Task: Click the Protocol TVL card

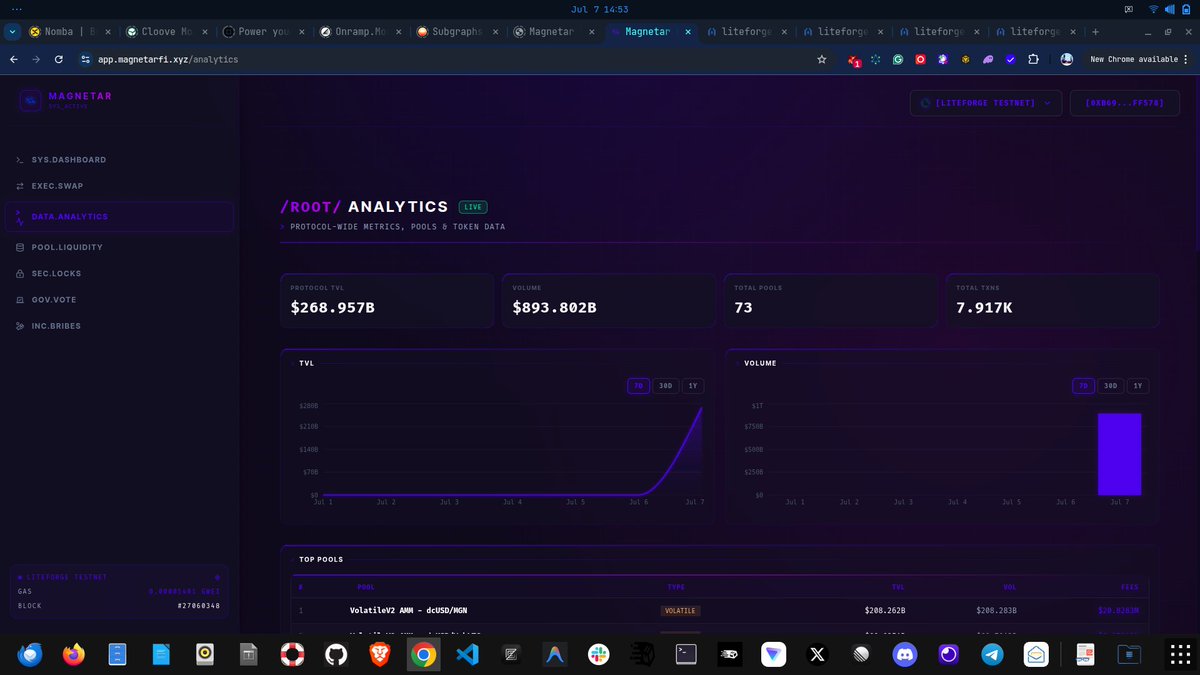Action: click(x=387, y=301)
